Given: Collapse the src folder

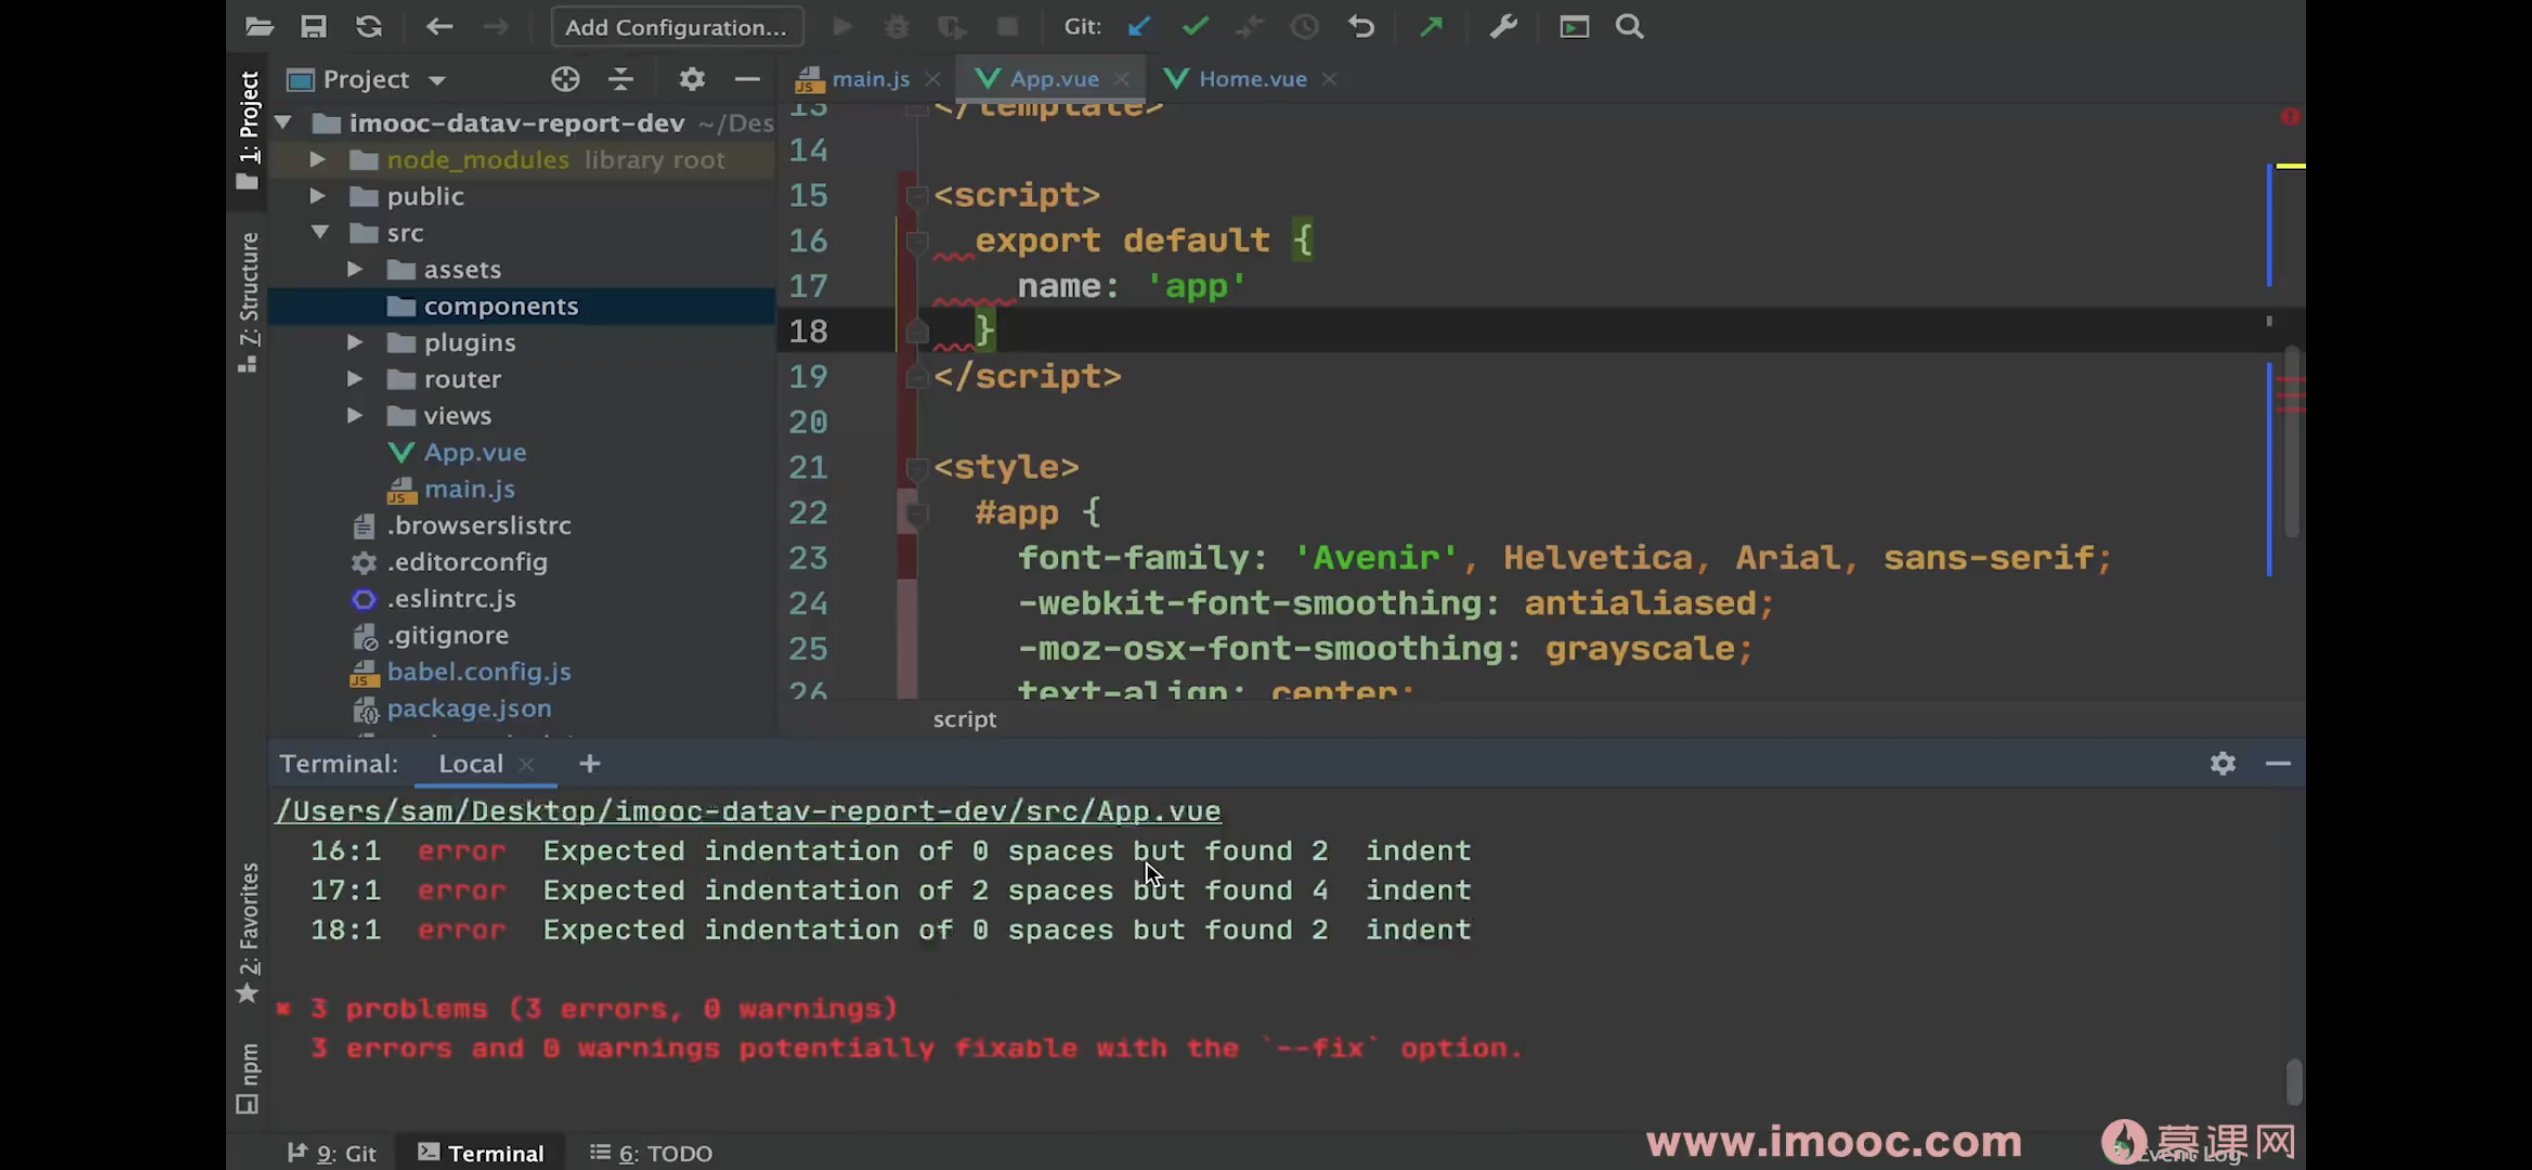Looking at the screenshot, I should click(320, 232).
